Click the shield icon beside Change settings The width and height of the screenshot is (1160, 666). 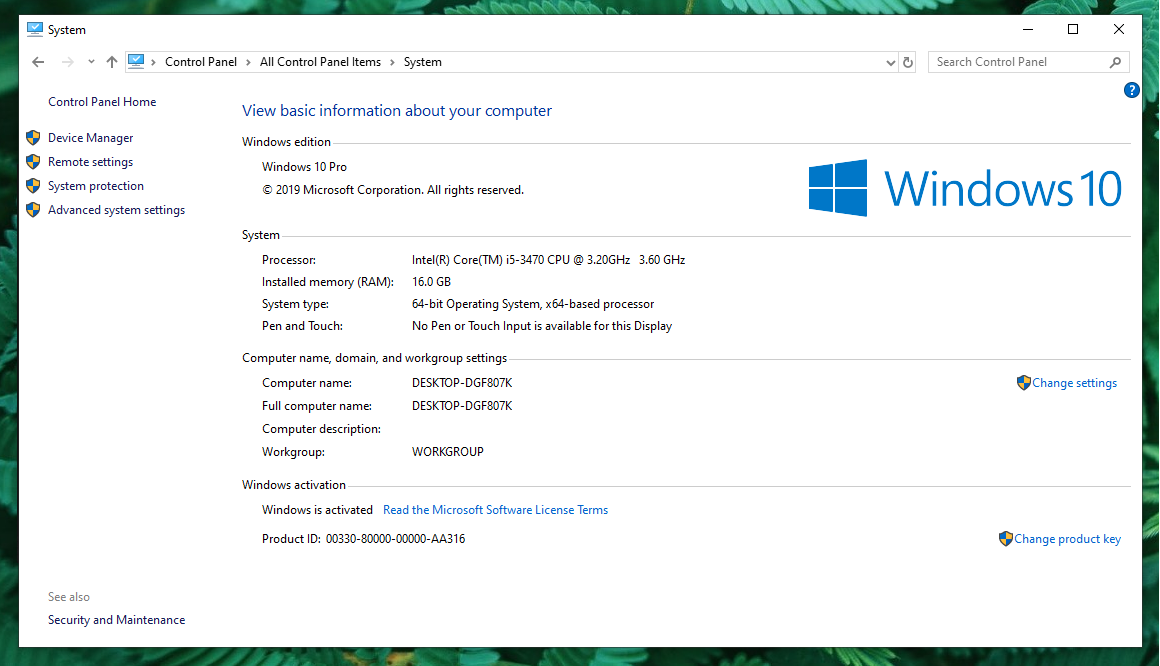click(x=1023, y=383)
